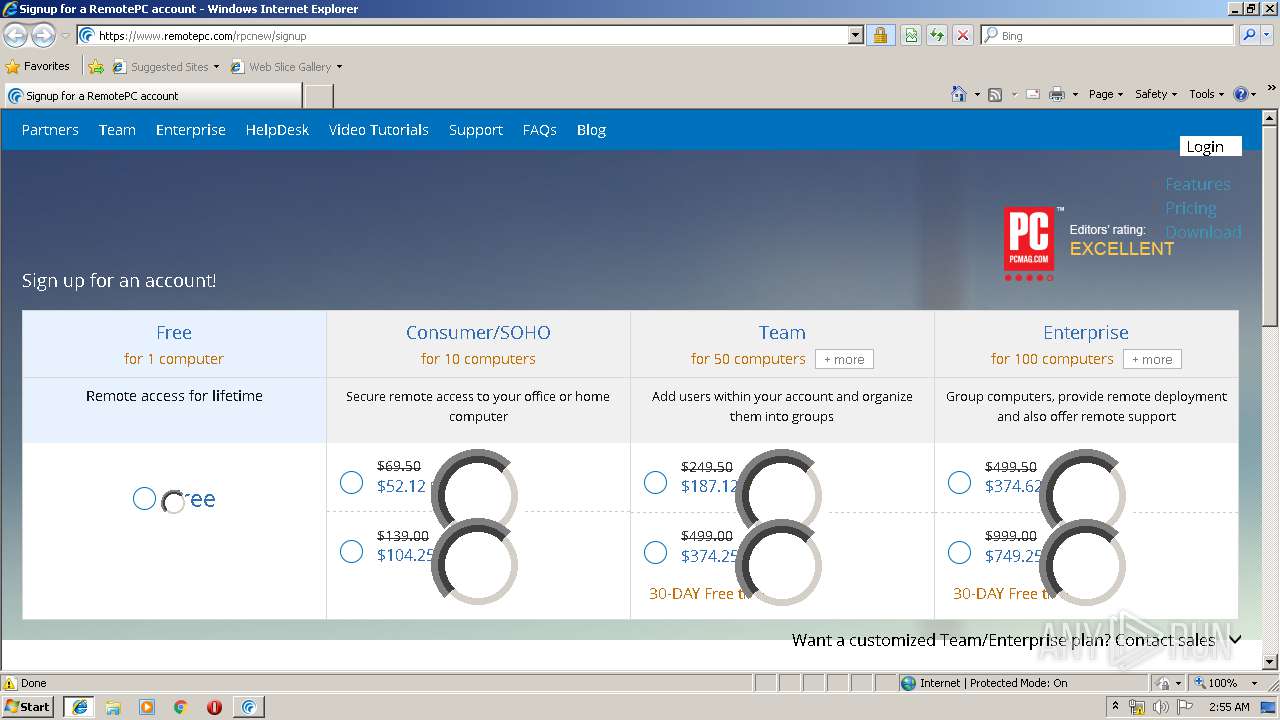1280x720 pixels.
Task: Click the Enterprise plan '+ more' button
Action: pos(1152,359)
